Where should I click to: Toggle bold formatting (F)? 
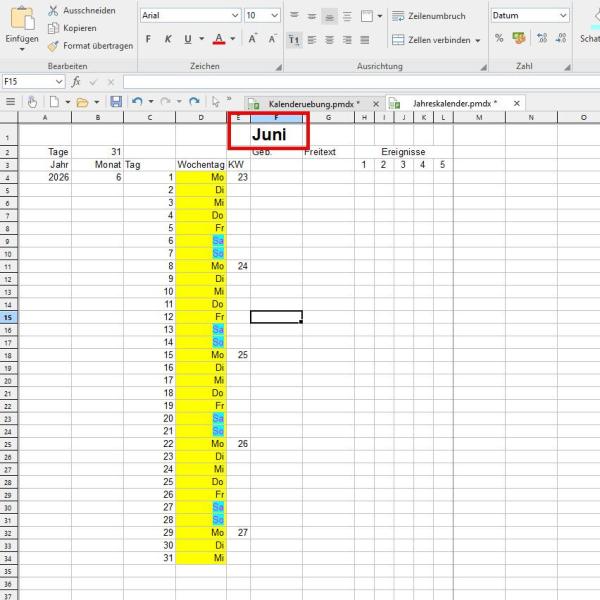tap(148, 39)
